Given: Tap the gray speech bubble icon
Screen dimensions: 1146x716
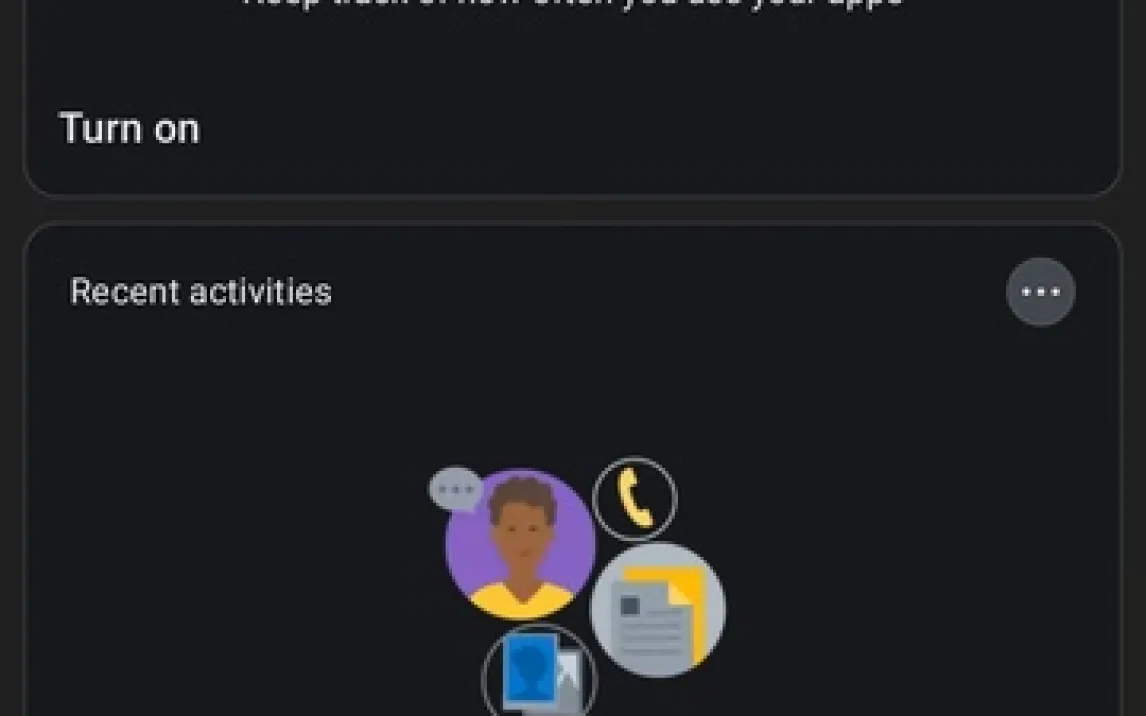Looking at the screenshot, I should [455, 488].
